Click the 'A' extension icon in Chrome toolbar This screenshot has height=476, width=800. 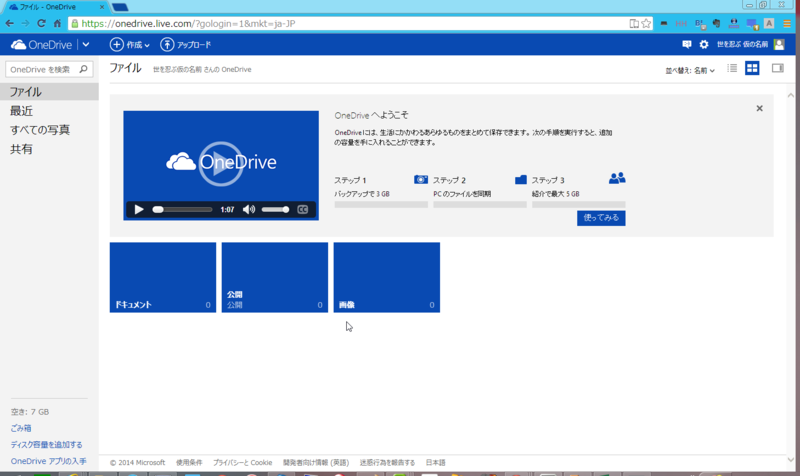(x=769, y=23)
